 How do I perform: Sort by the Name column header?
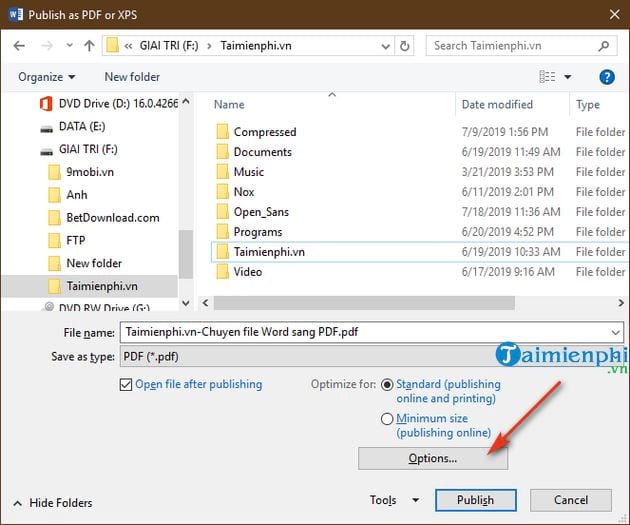click(229, 104)
